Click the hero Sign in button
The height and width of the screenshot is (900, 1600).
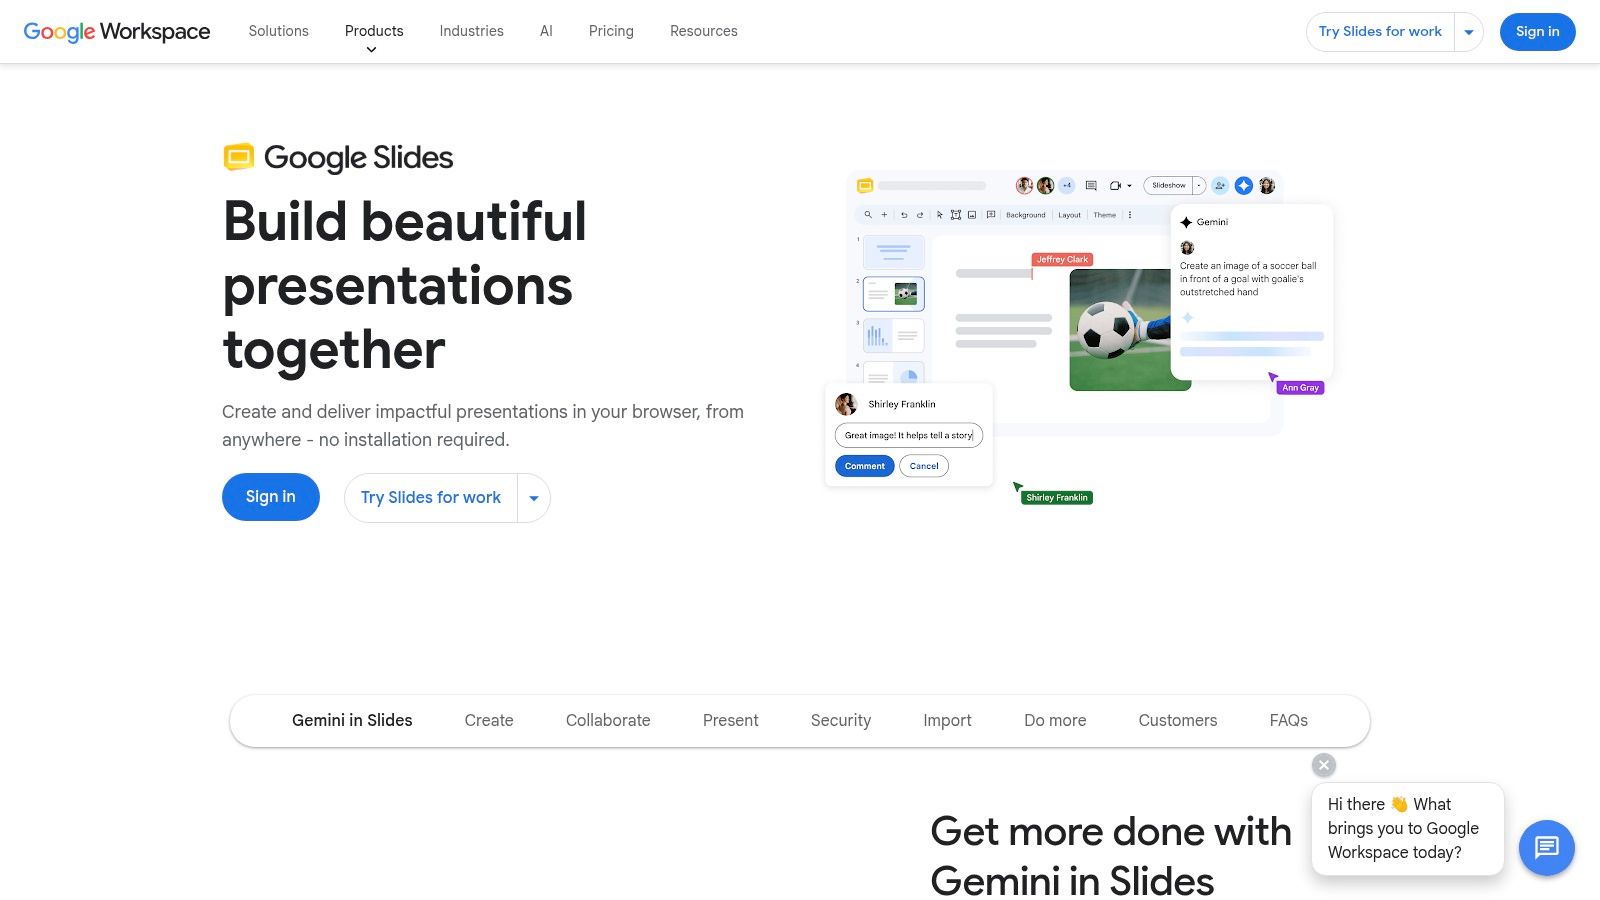coord(271,497)
